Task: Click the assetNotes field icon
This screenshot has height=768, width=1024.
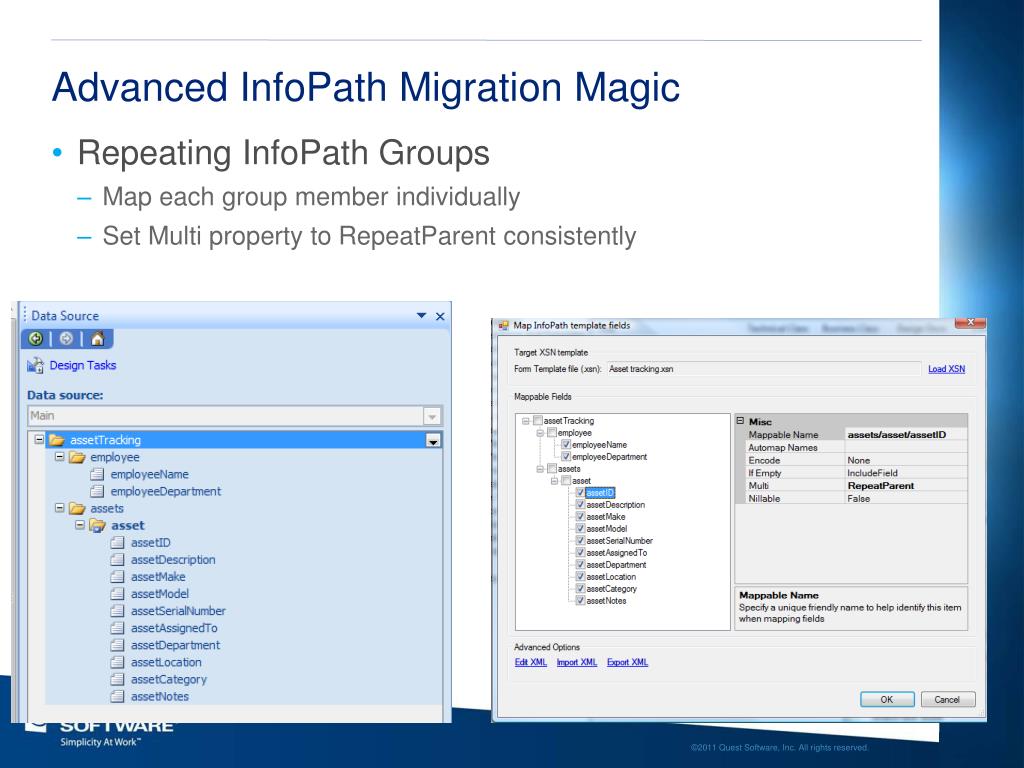Action: (x=118, y=696)
